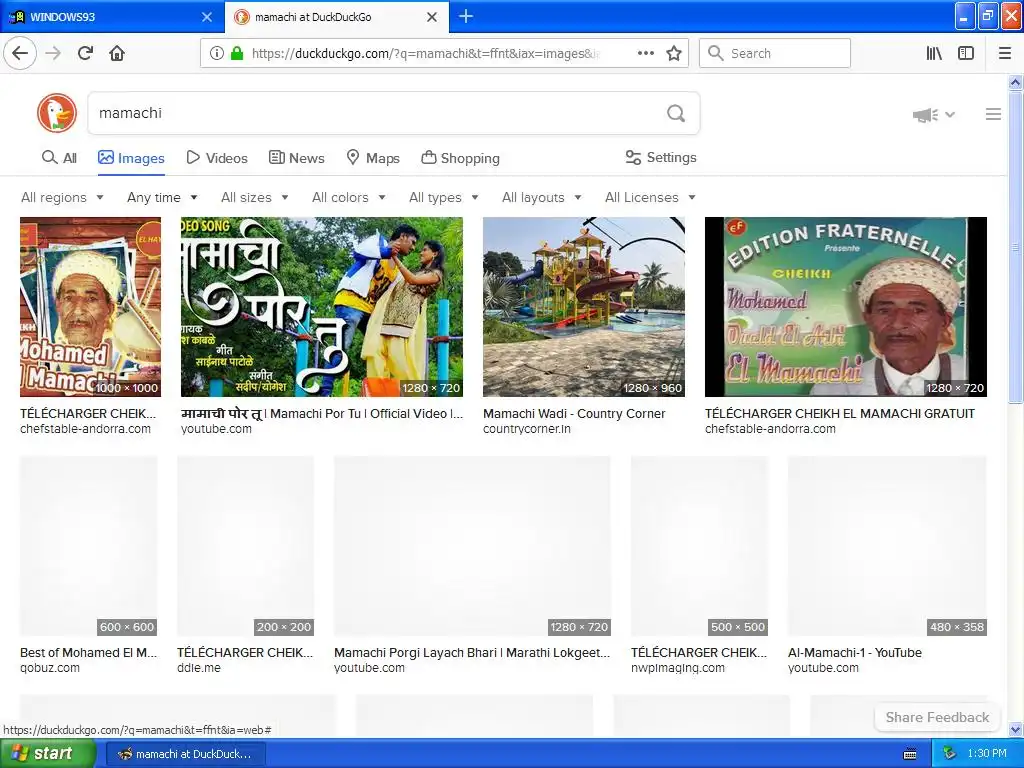Screen dimensions: 1024x768
Task: Click nwpimaging.com source text
Action: tap(678, 668)
